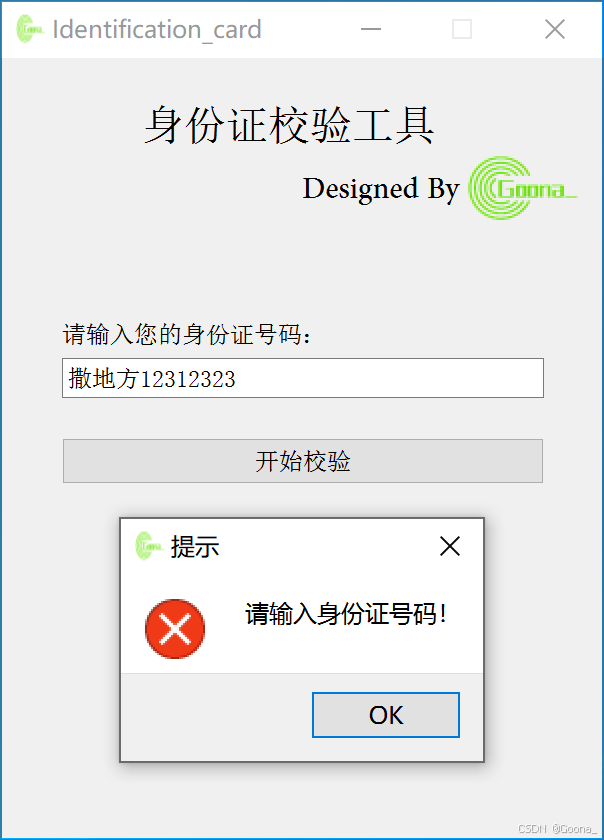Click the 请输入您的身份证号码 label
The image size is (604, 840).
tap(187, 334)
